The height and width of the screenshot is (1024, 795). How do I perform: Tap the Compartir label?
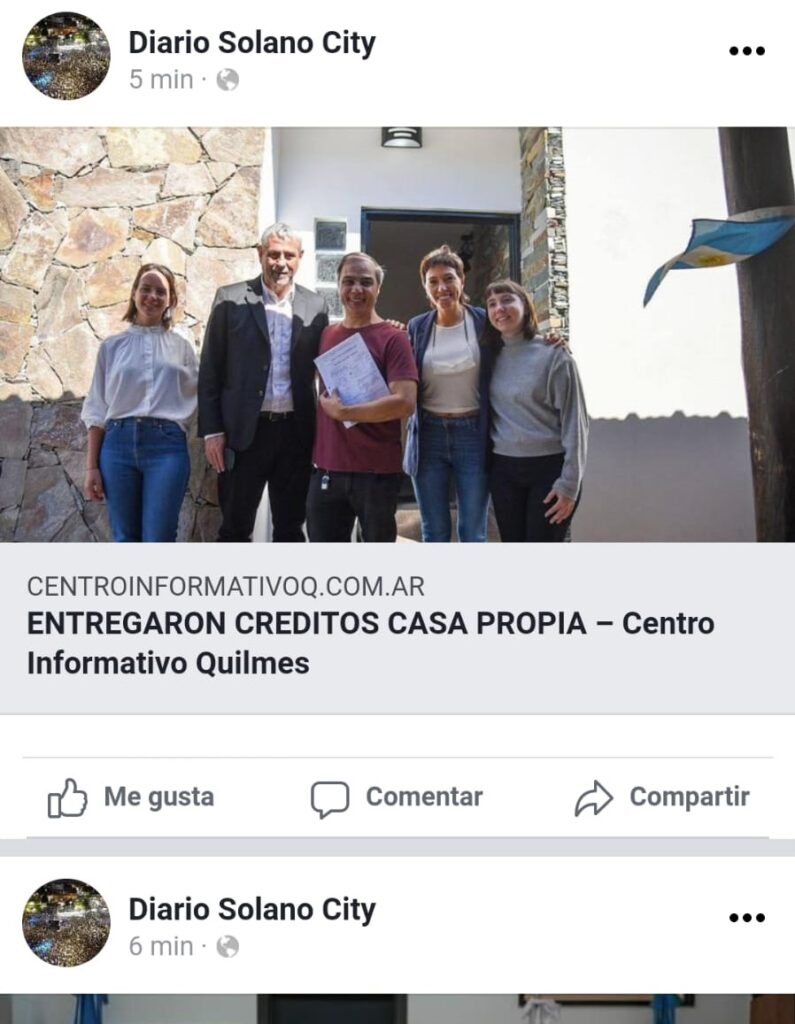689,797
